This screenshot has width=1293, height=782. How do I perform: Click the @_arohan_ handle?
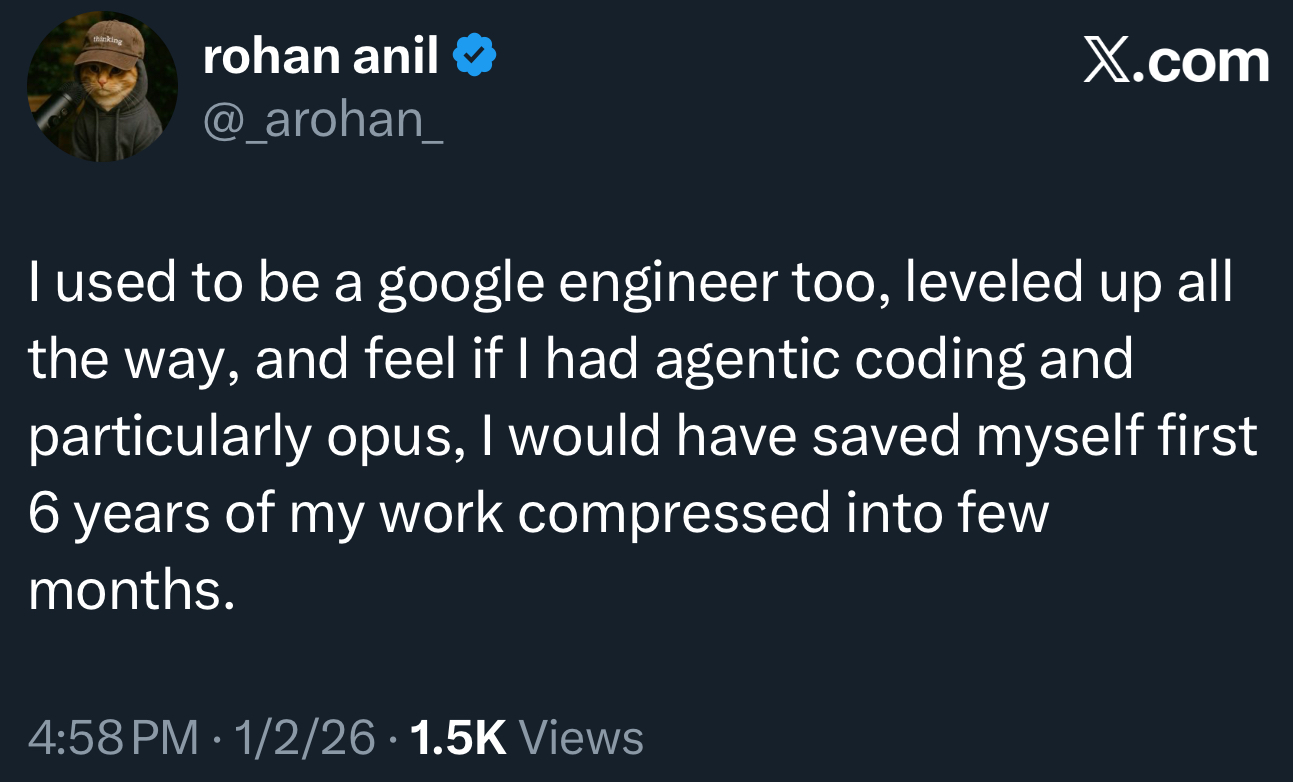323,122
